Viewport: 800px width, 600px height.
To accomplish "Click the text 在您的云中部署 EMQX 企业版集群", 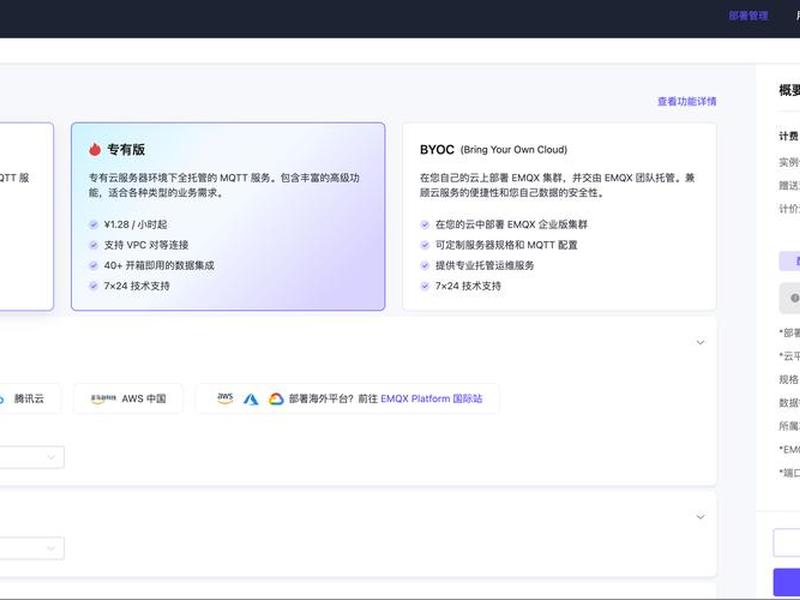I will [x=511, y=224].
